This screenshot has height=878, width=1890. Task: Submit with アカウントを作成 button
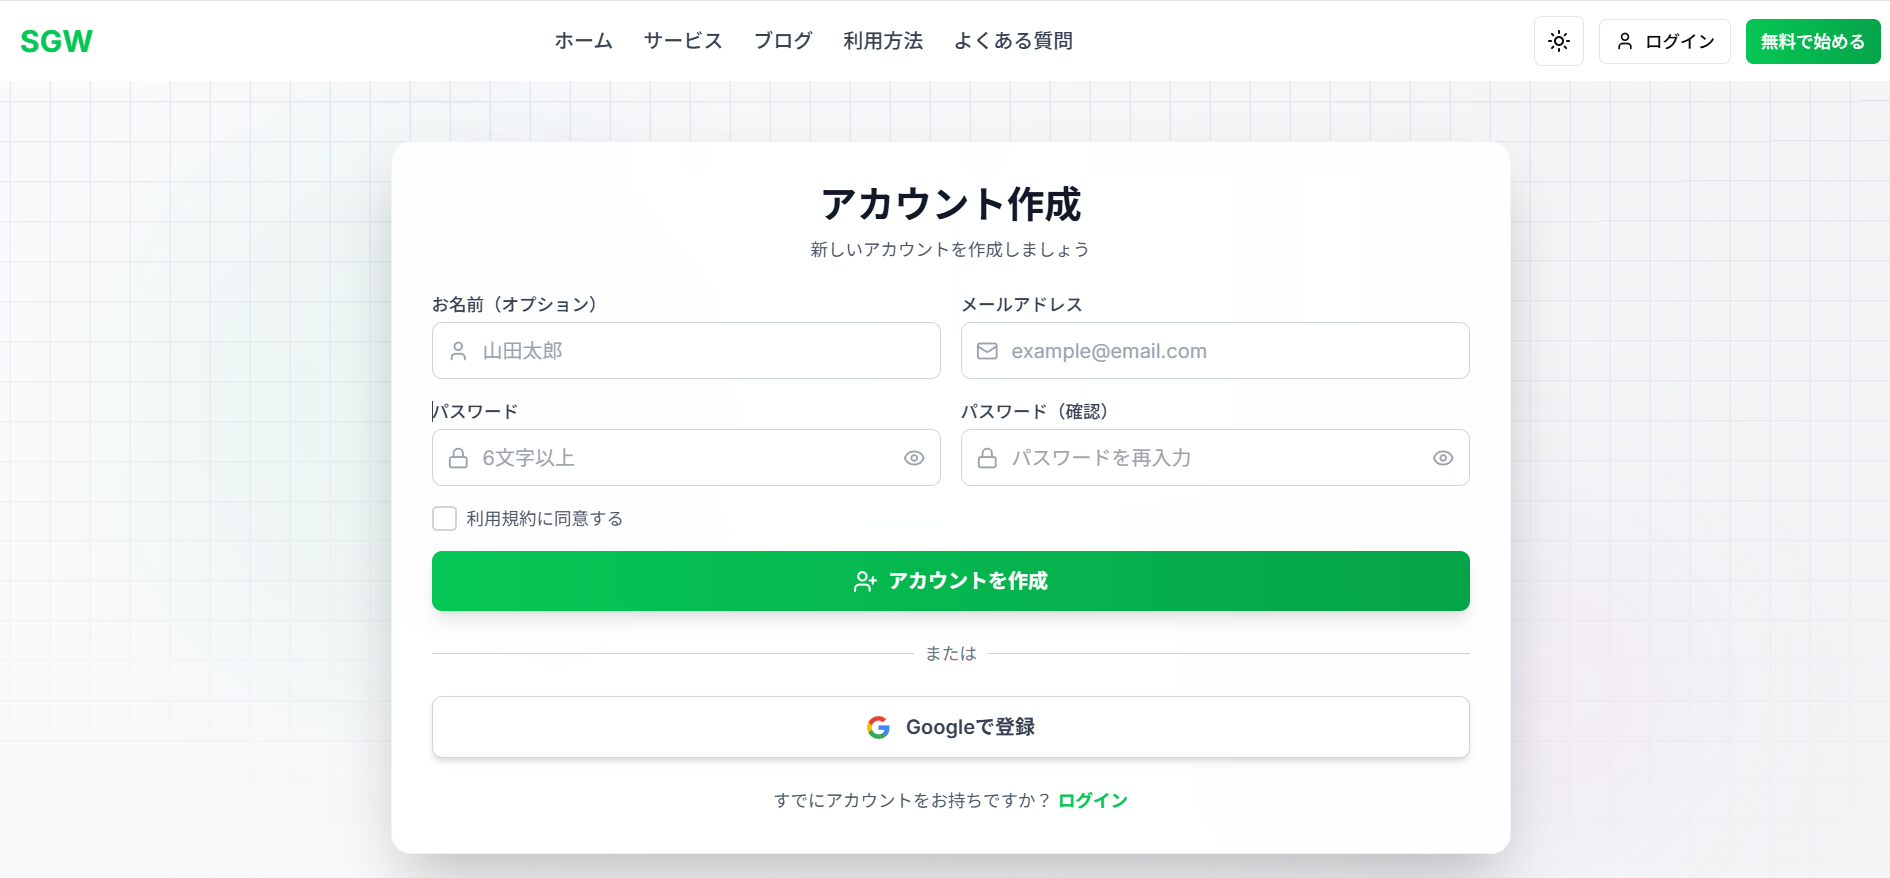coord(950,581)
